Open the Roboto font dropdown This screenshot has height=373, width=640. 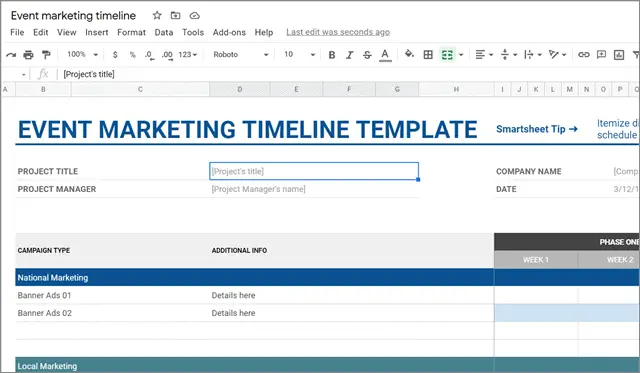241,55
